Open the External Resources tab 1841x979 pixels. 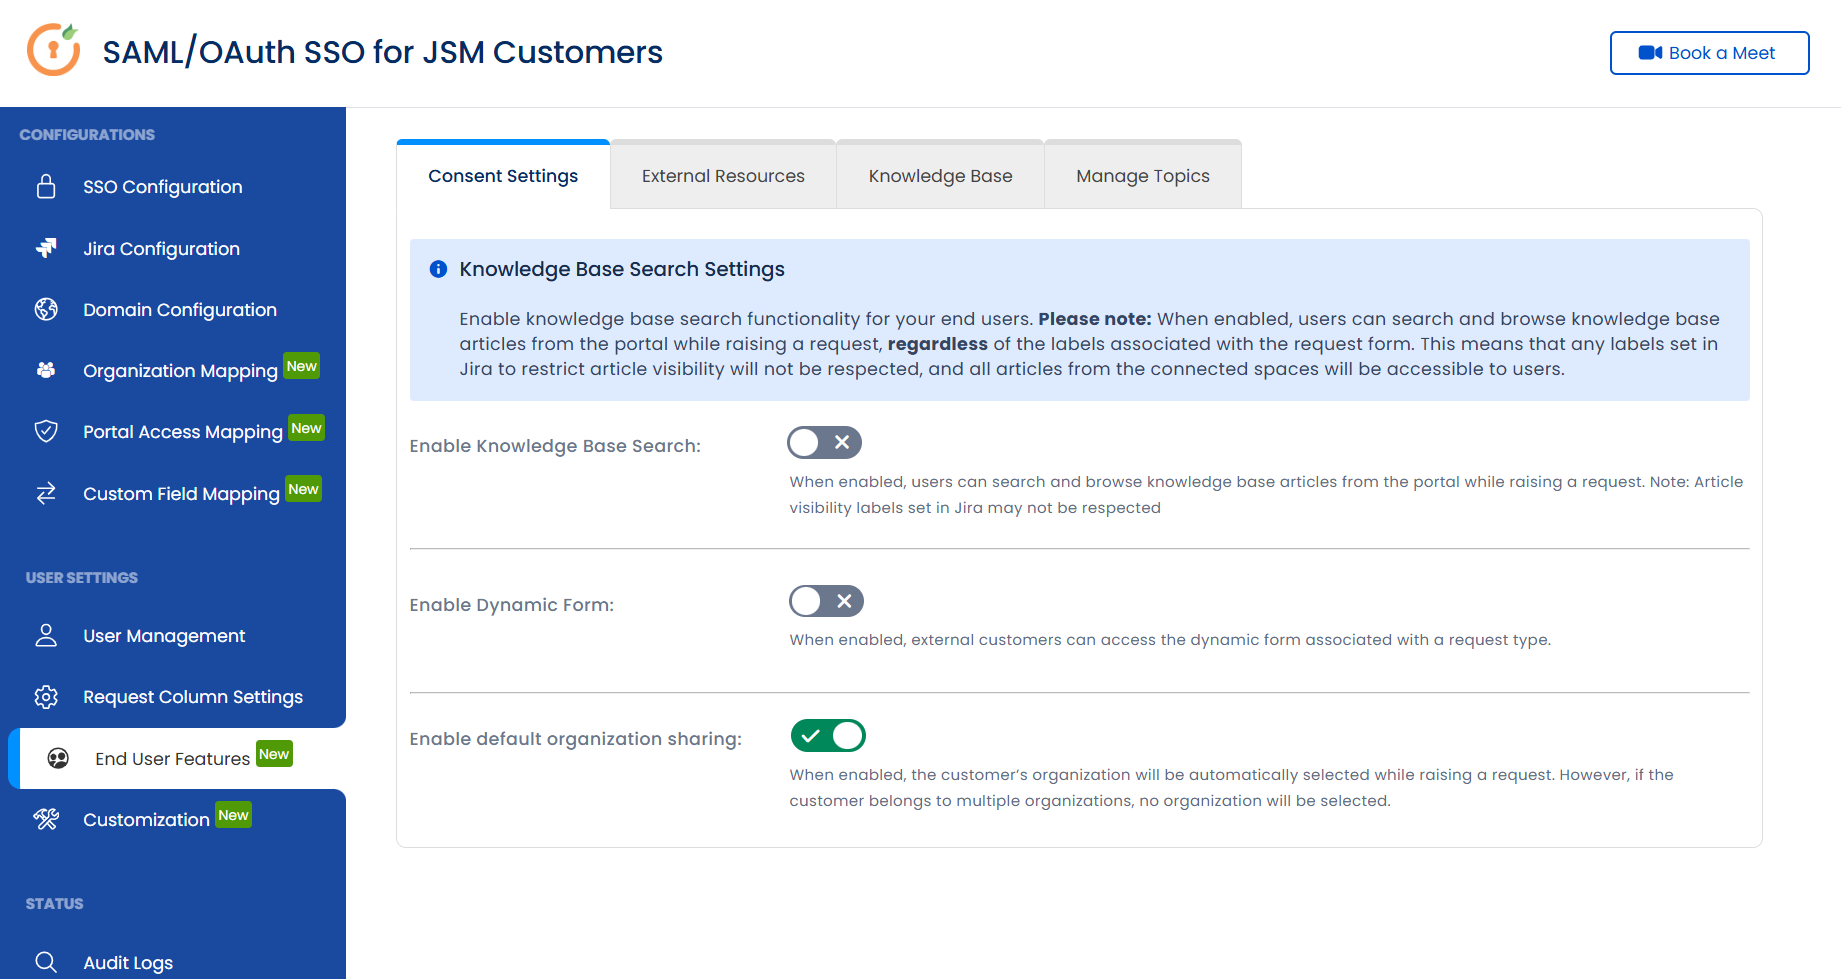point(723,176)
